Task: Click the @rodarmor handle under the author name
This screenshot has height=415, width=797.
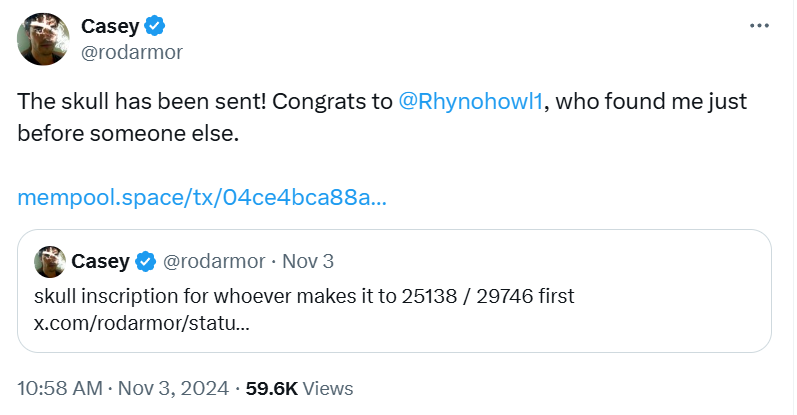Action: click(x=130, y=53)
